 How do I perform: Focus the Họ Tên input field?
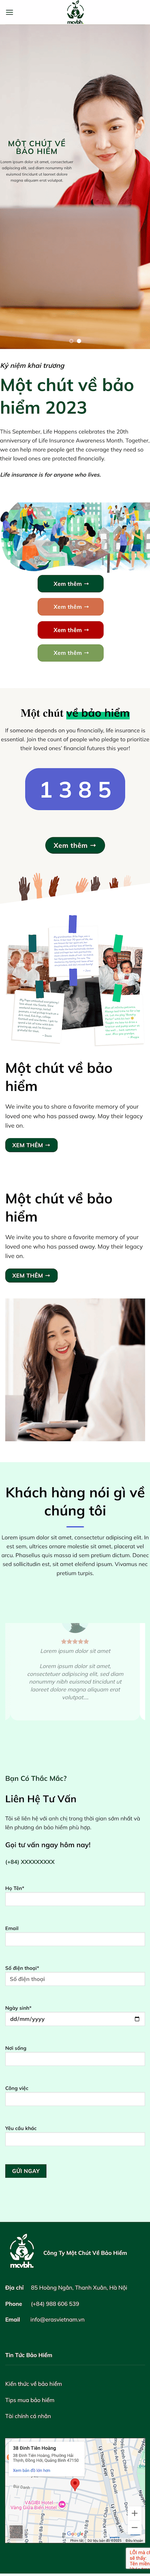pyautogui.click(x=75, y=1899)
